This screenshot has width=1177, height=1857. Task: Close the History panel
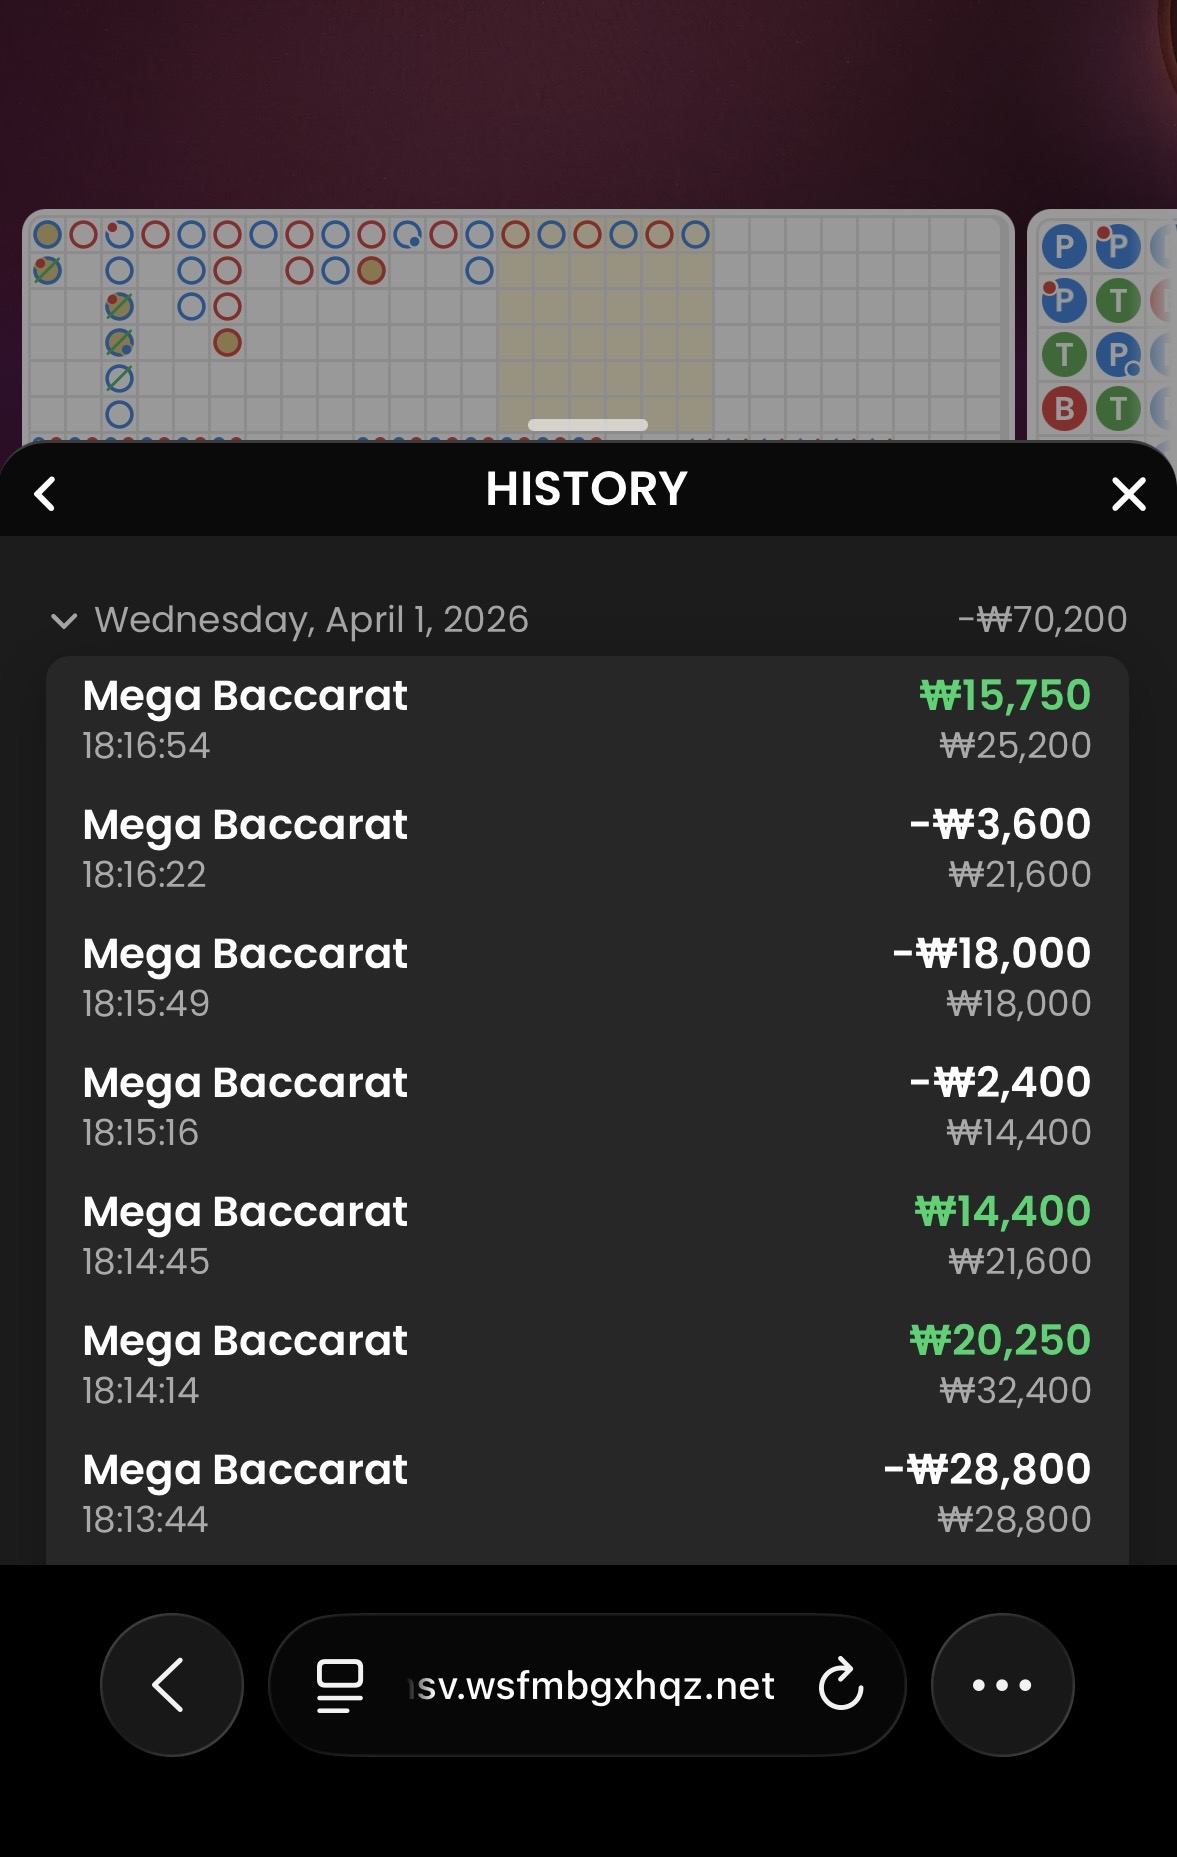click(1128, 493)
